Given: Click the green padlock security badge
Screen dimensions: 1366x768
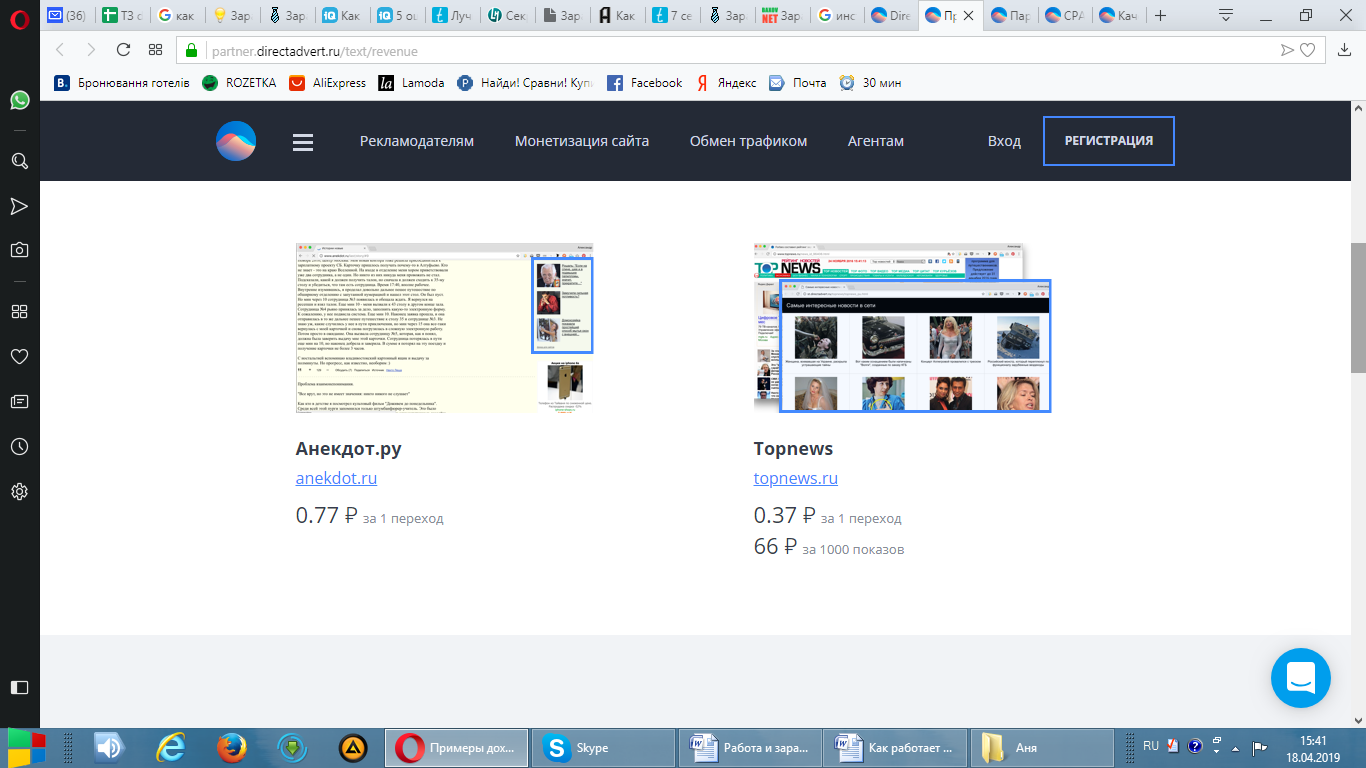Looking at the screenshot, I should [192, 51].
